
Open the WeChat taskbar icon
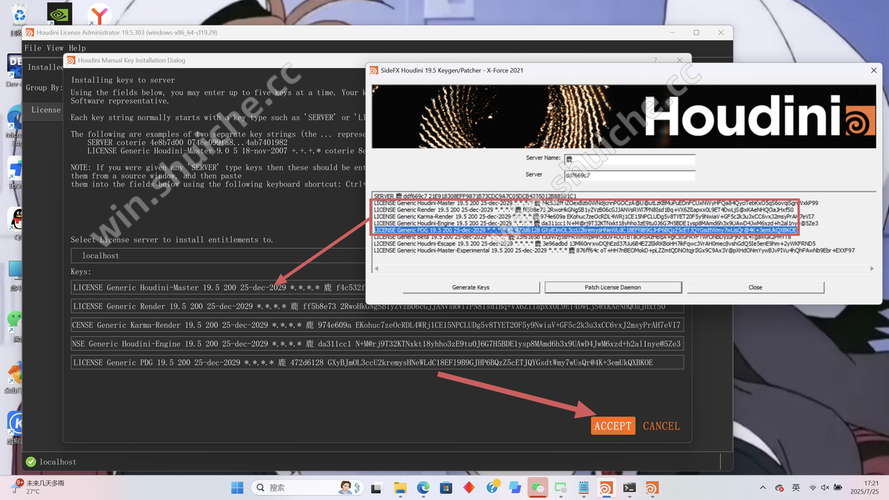click(538, 488)
